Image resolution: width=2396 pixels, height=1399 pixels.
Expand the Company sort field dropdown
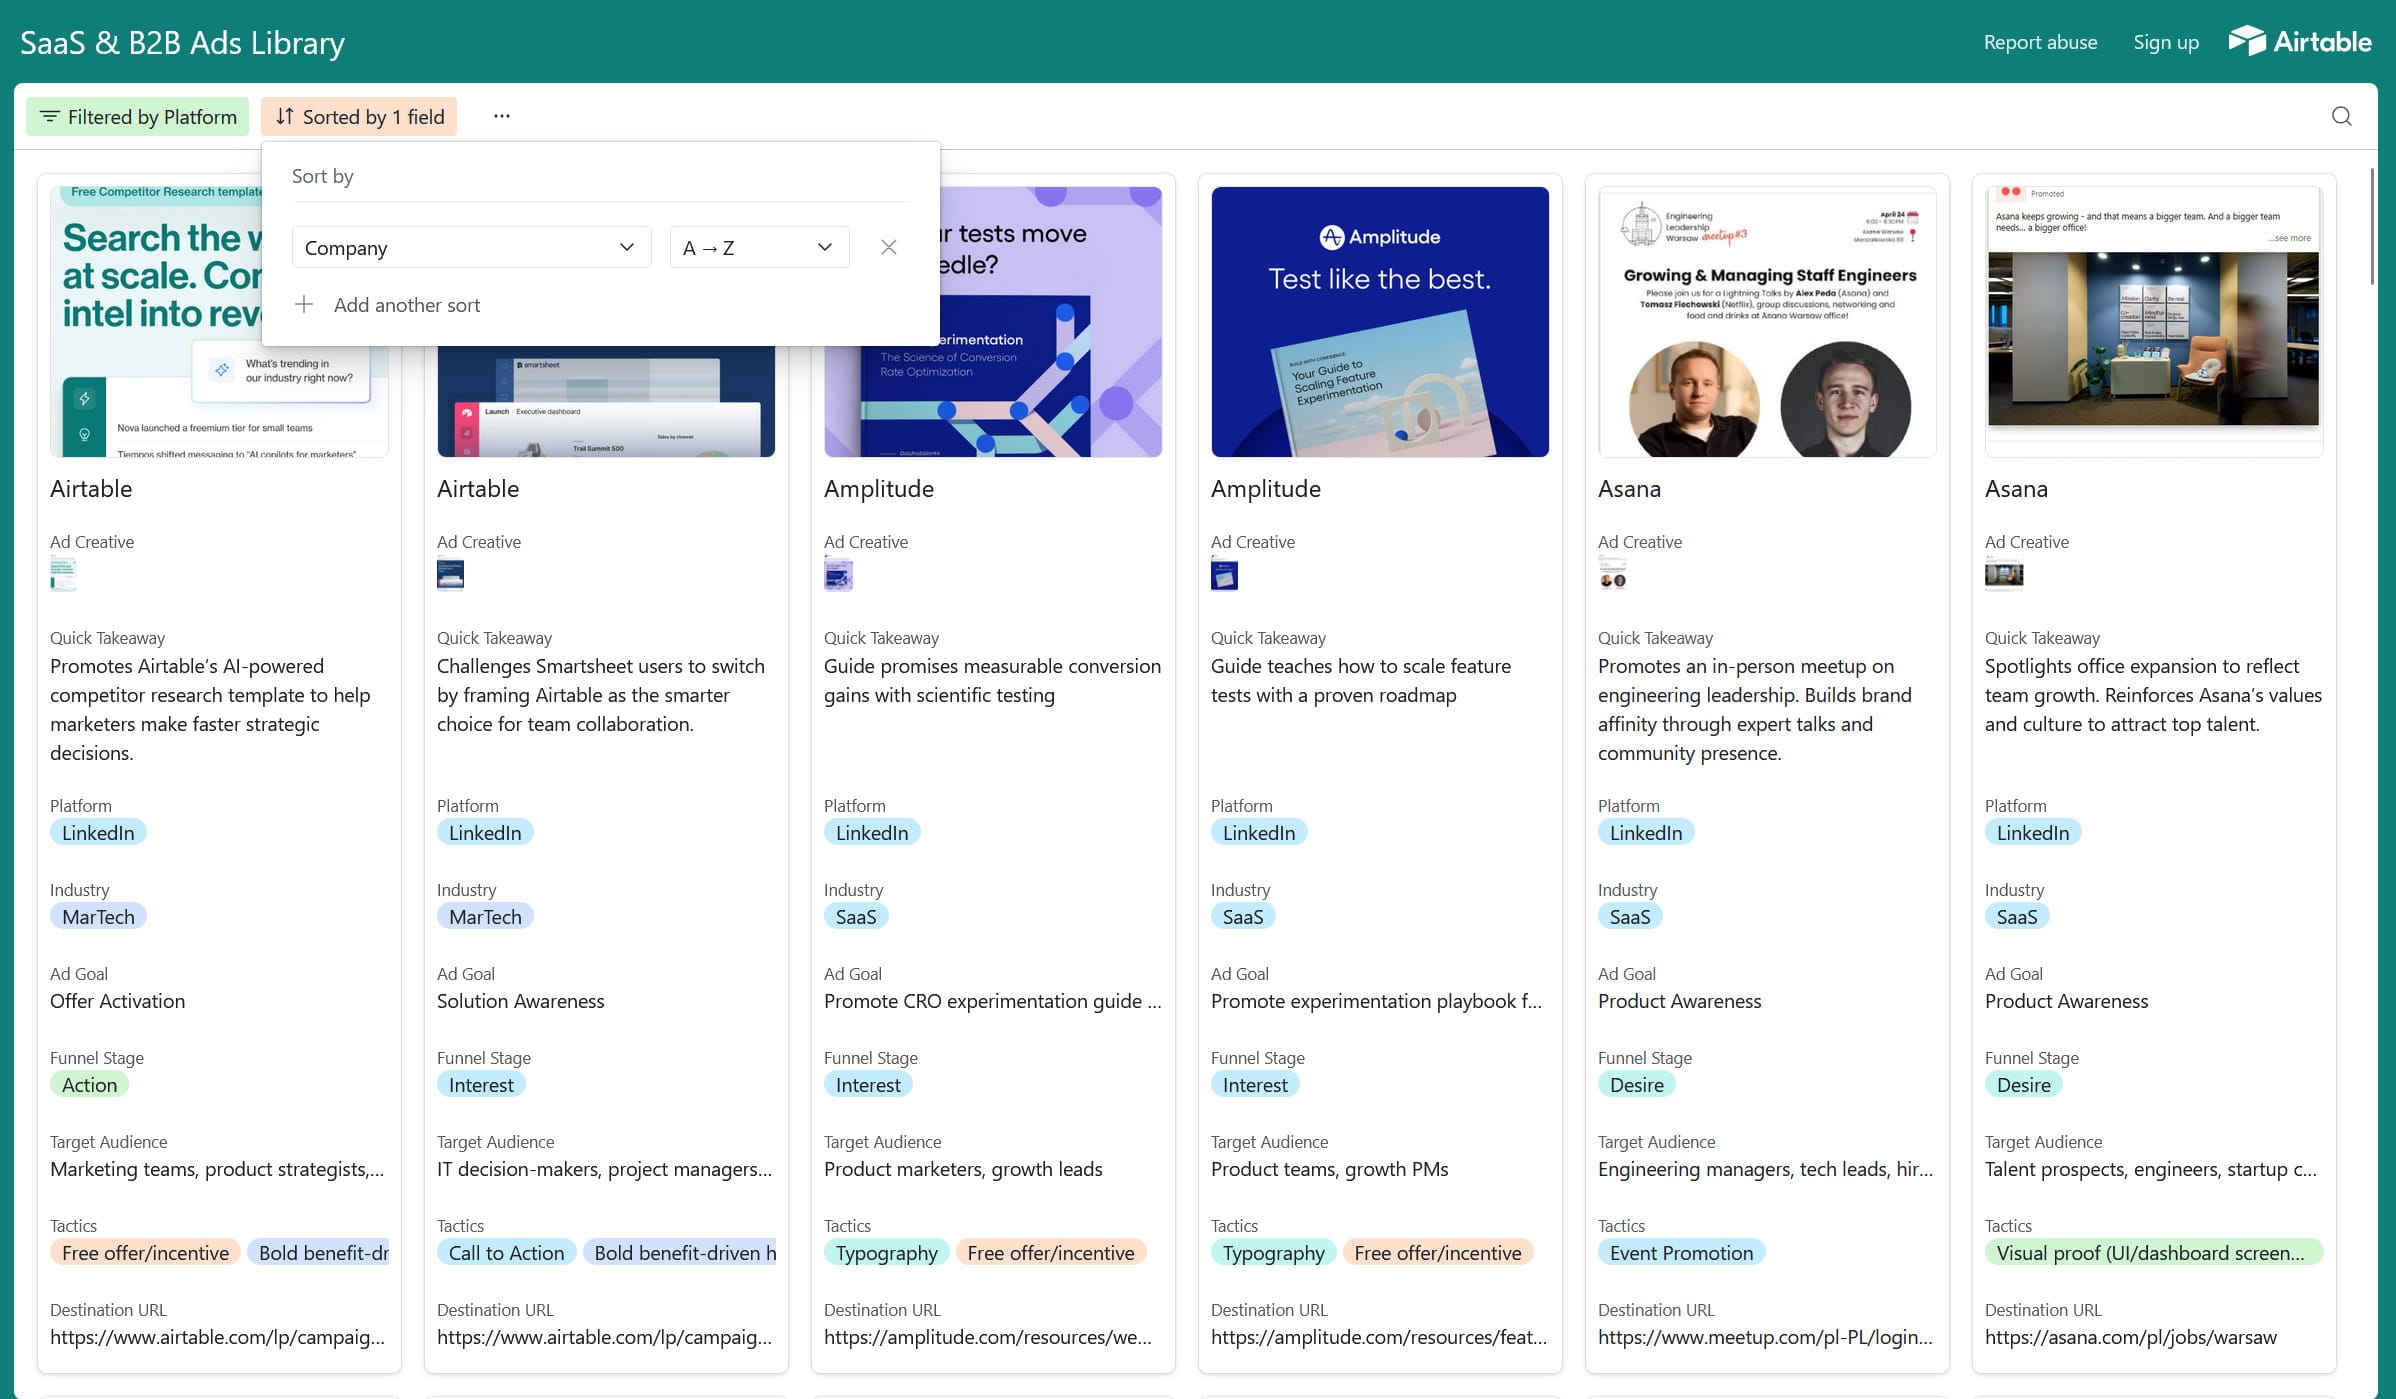pos(470,247)
